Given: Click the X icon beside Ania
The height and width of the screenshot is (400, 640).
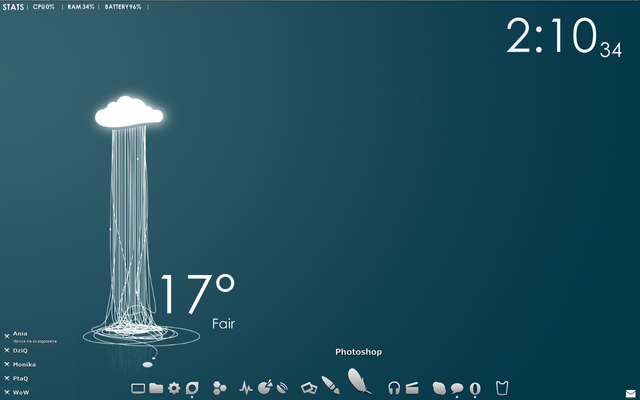Looking at the screenshot, I should pyautogui.click(x=7, y=336).
